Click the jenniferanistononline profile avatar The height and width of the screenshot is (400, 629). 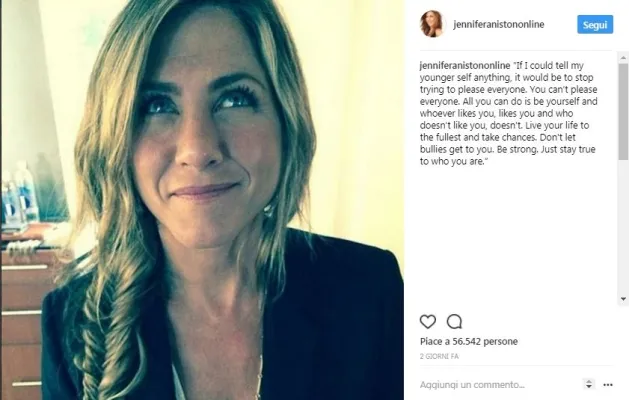(431, 24)
